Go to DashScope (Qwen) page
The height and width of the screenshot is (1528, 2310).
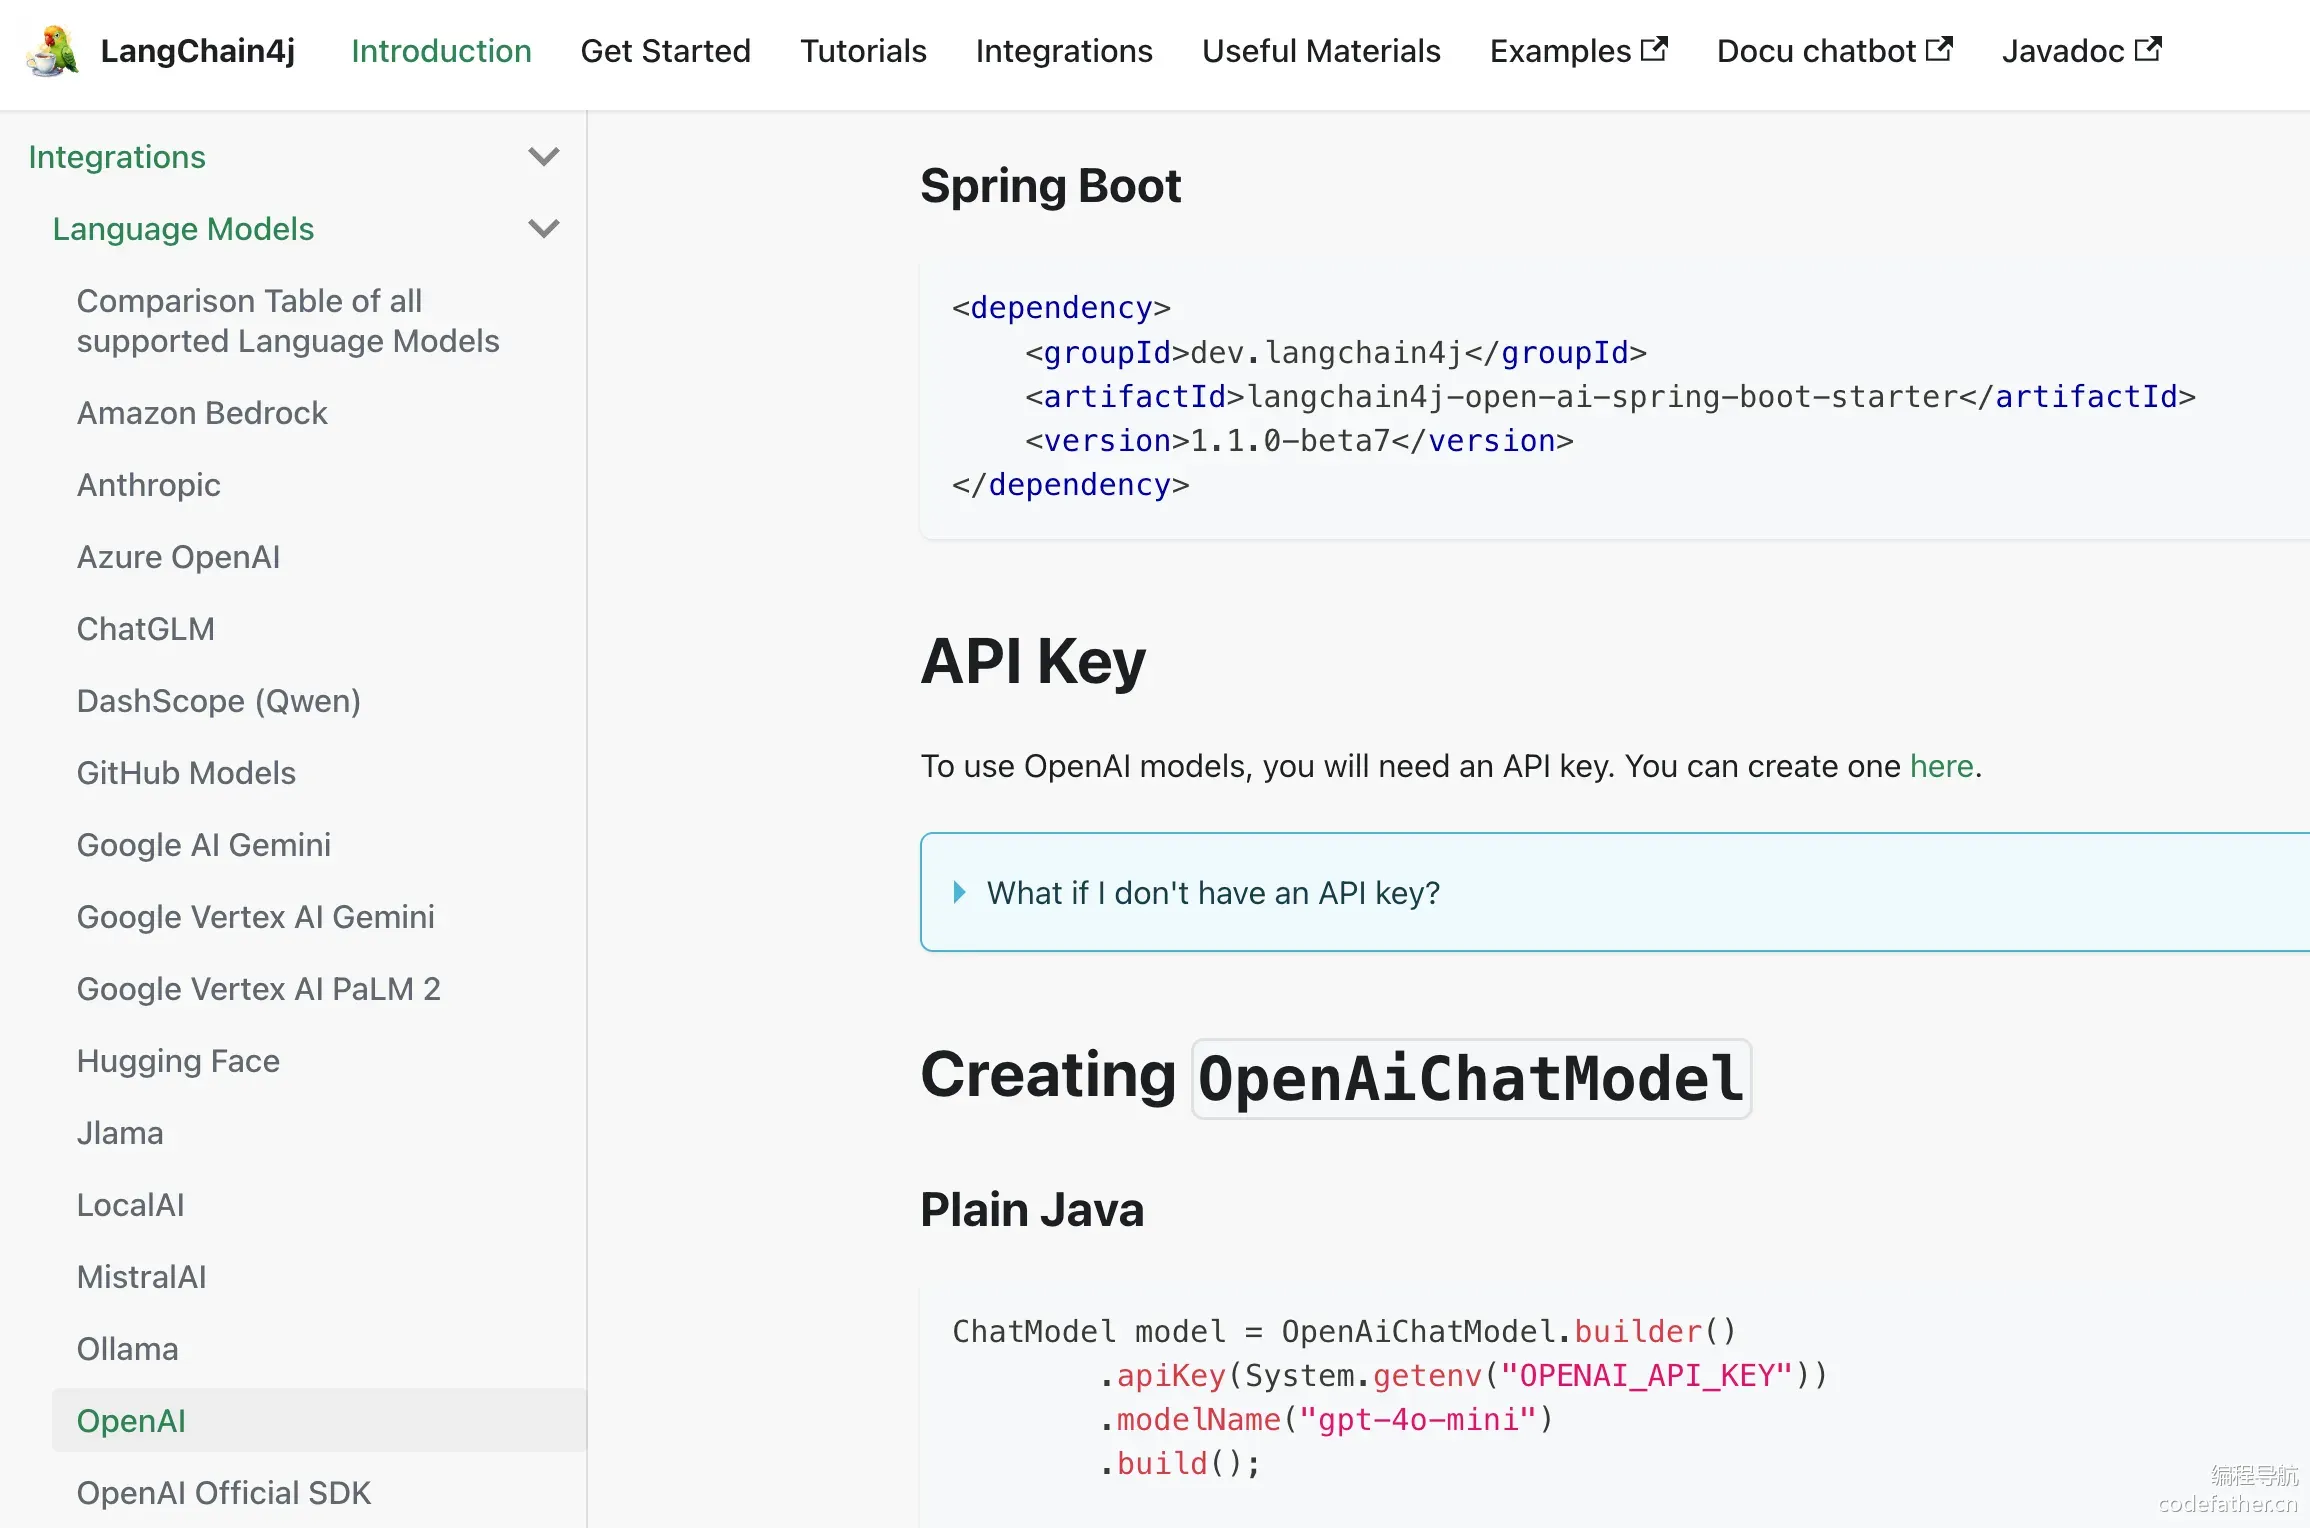(219, 701)
